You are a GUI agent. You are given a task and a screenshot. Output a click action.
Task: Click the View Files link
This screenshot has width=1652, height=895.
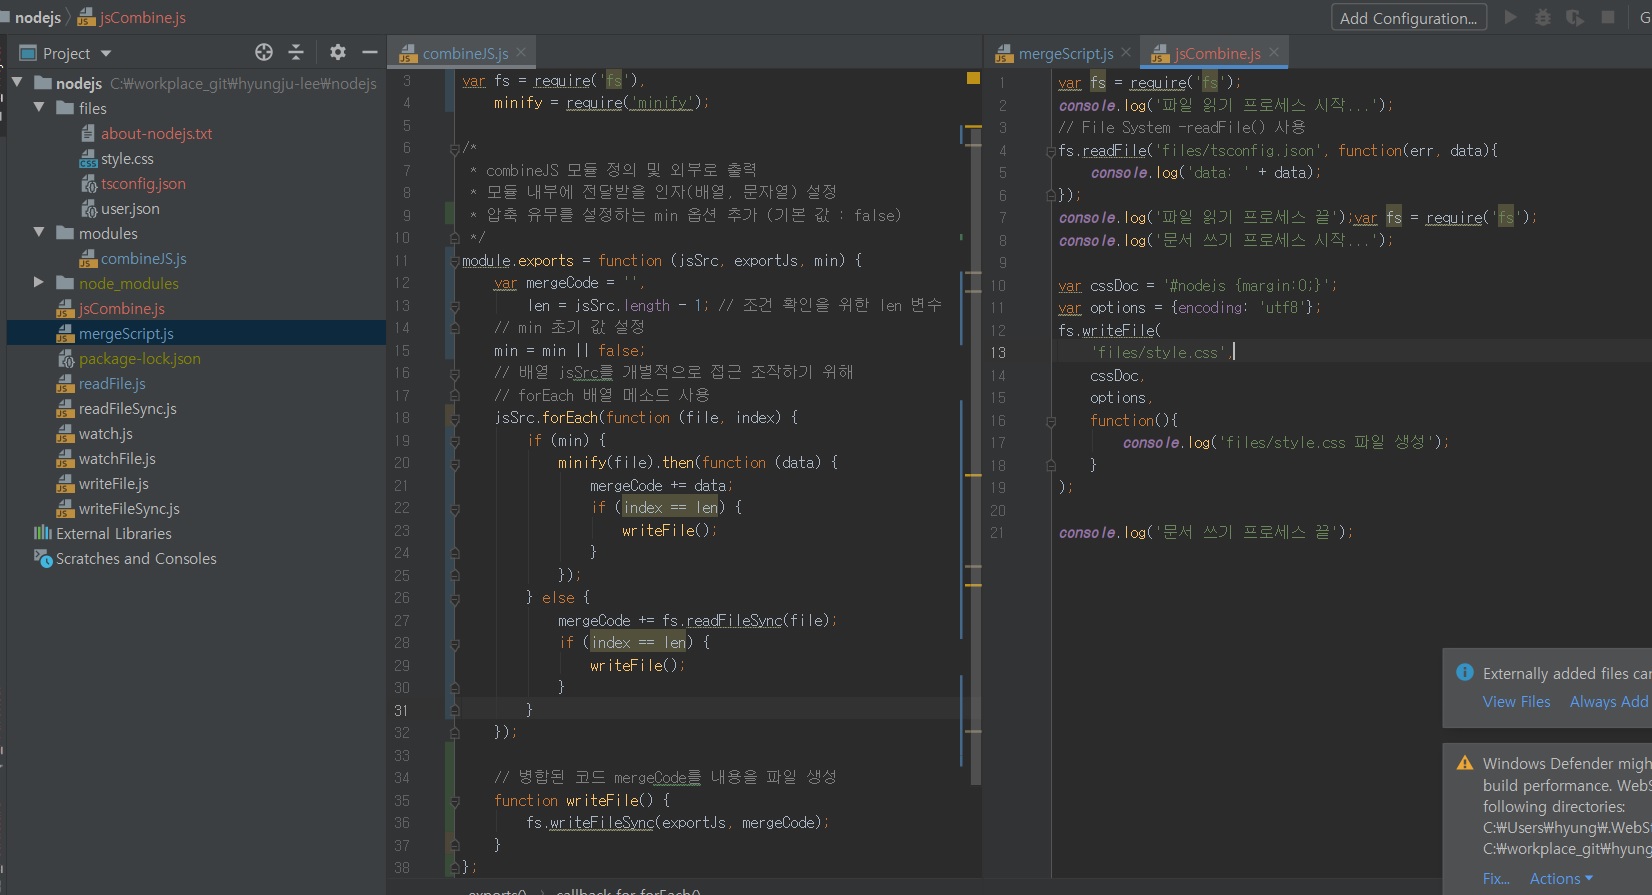1516,702
